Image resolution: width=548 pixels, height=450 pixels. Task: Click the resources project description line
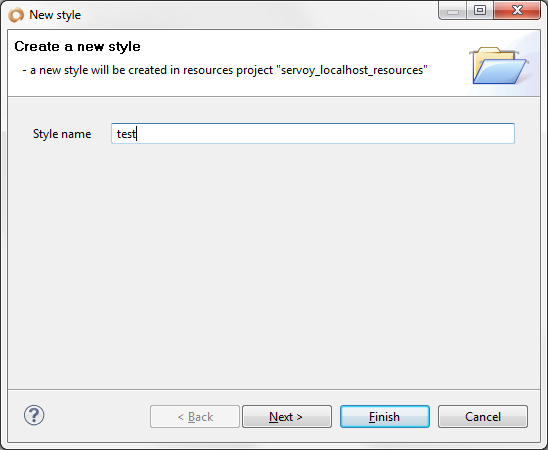coord(225,70)
